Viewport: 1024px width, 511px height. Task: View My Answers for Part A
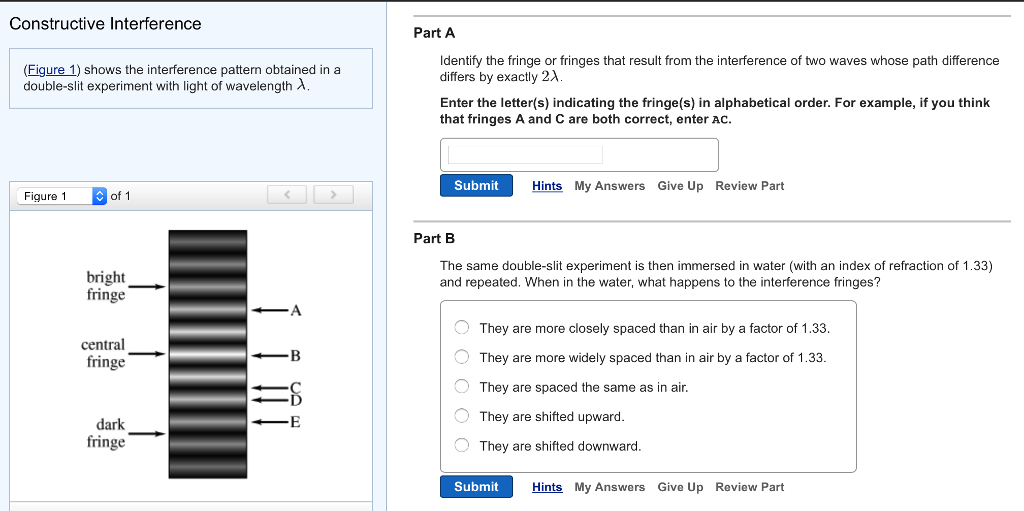[x=609, y=186]
